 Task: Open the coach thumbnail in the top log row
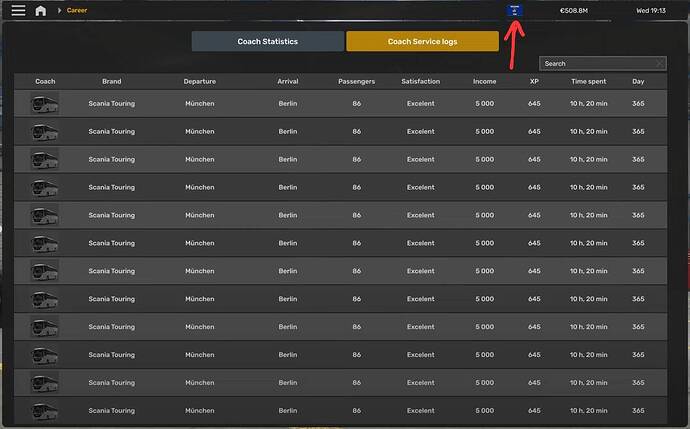44,104
